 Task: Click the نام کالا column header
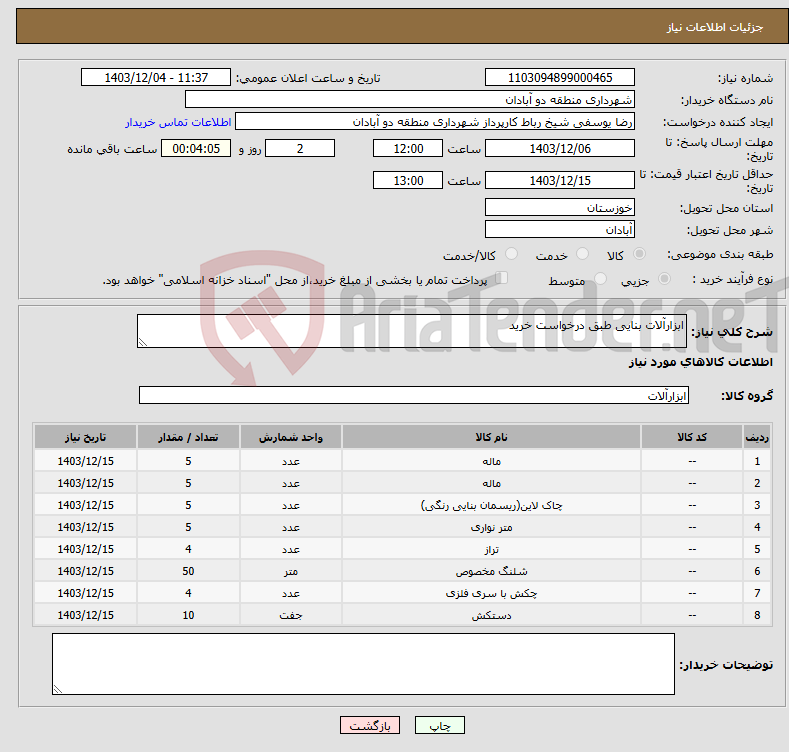(491, 437)
